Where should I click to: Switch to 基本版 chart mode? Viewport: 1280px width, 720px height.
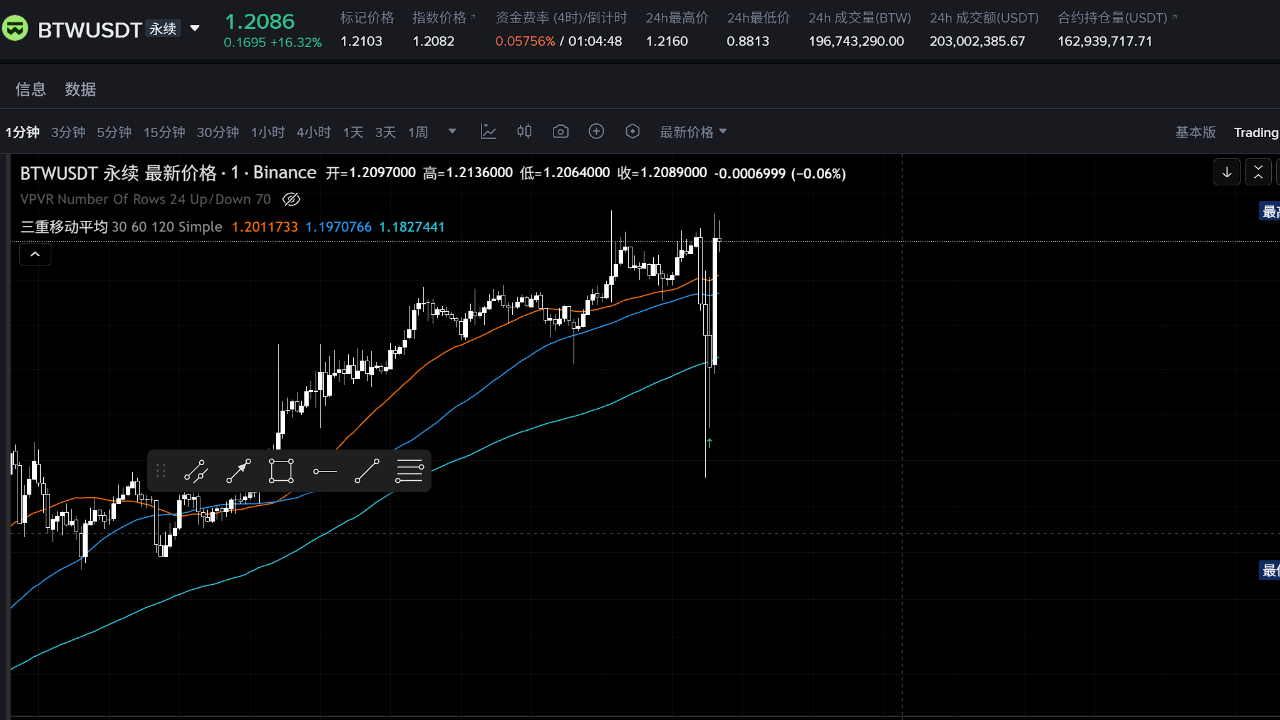[x=1196, y=132]
